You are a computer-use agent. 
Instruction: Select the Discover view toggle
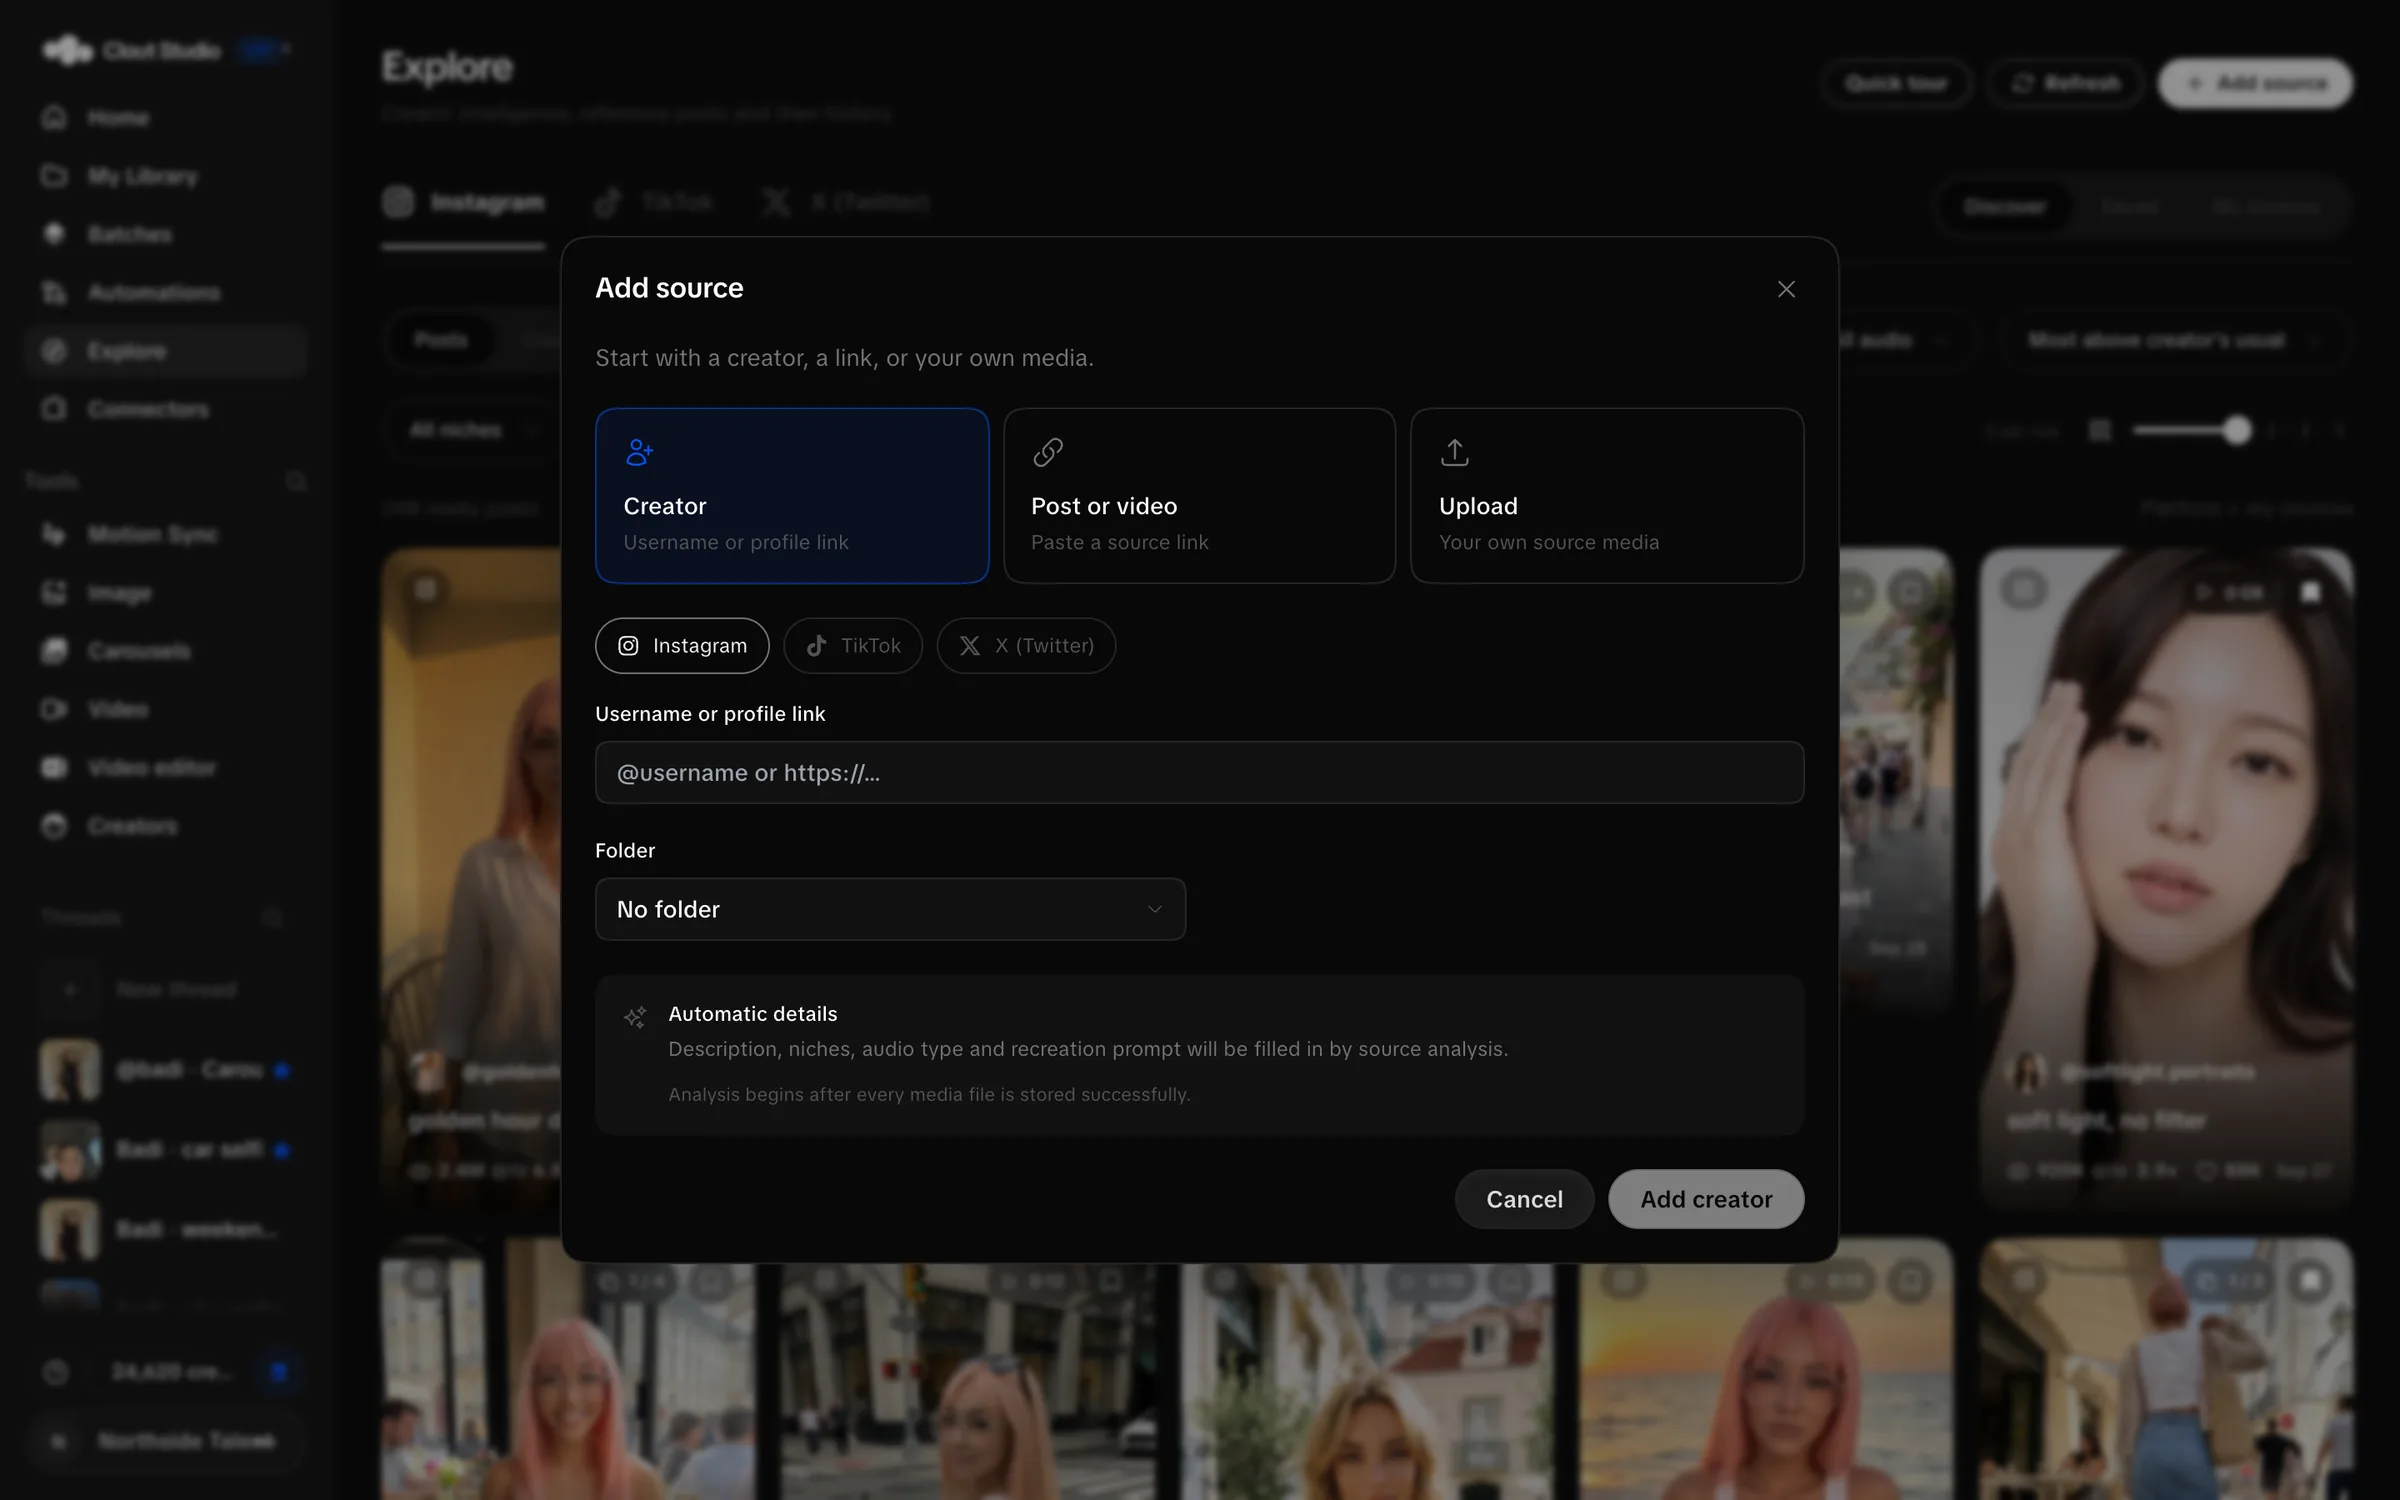point(2004,207)
